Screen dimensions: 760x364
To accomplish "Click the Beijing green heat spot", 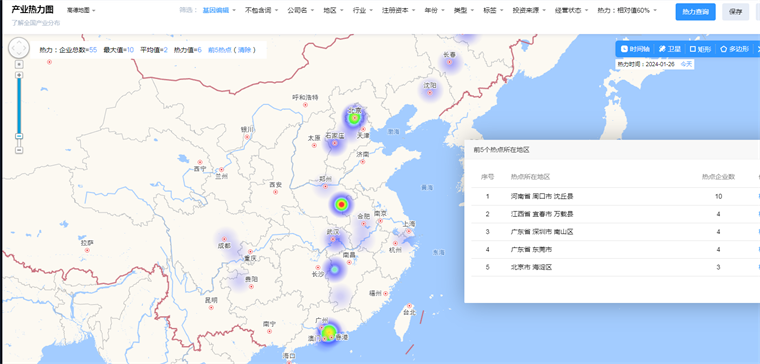I will [355, 118].
